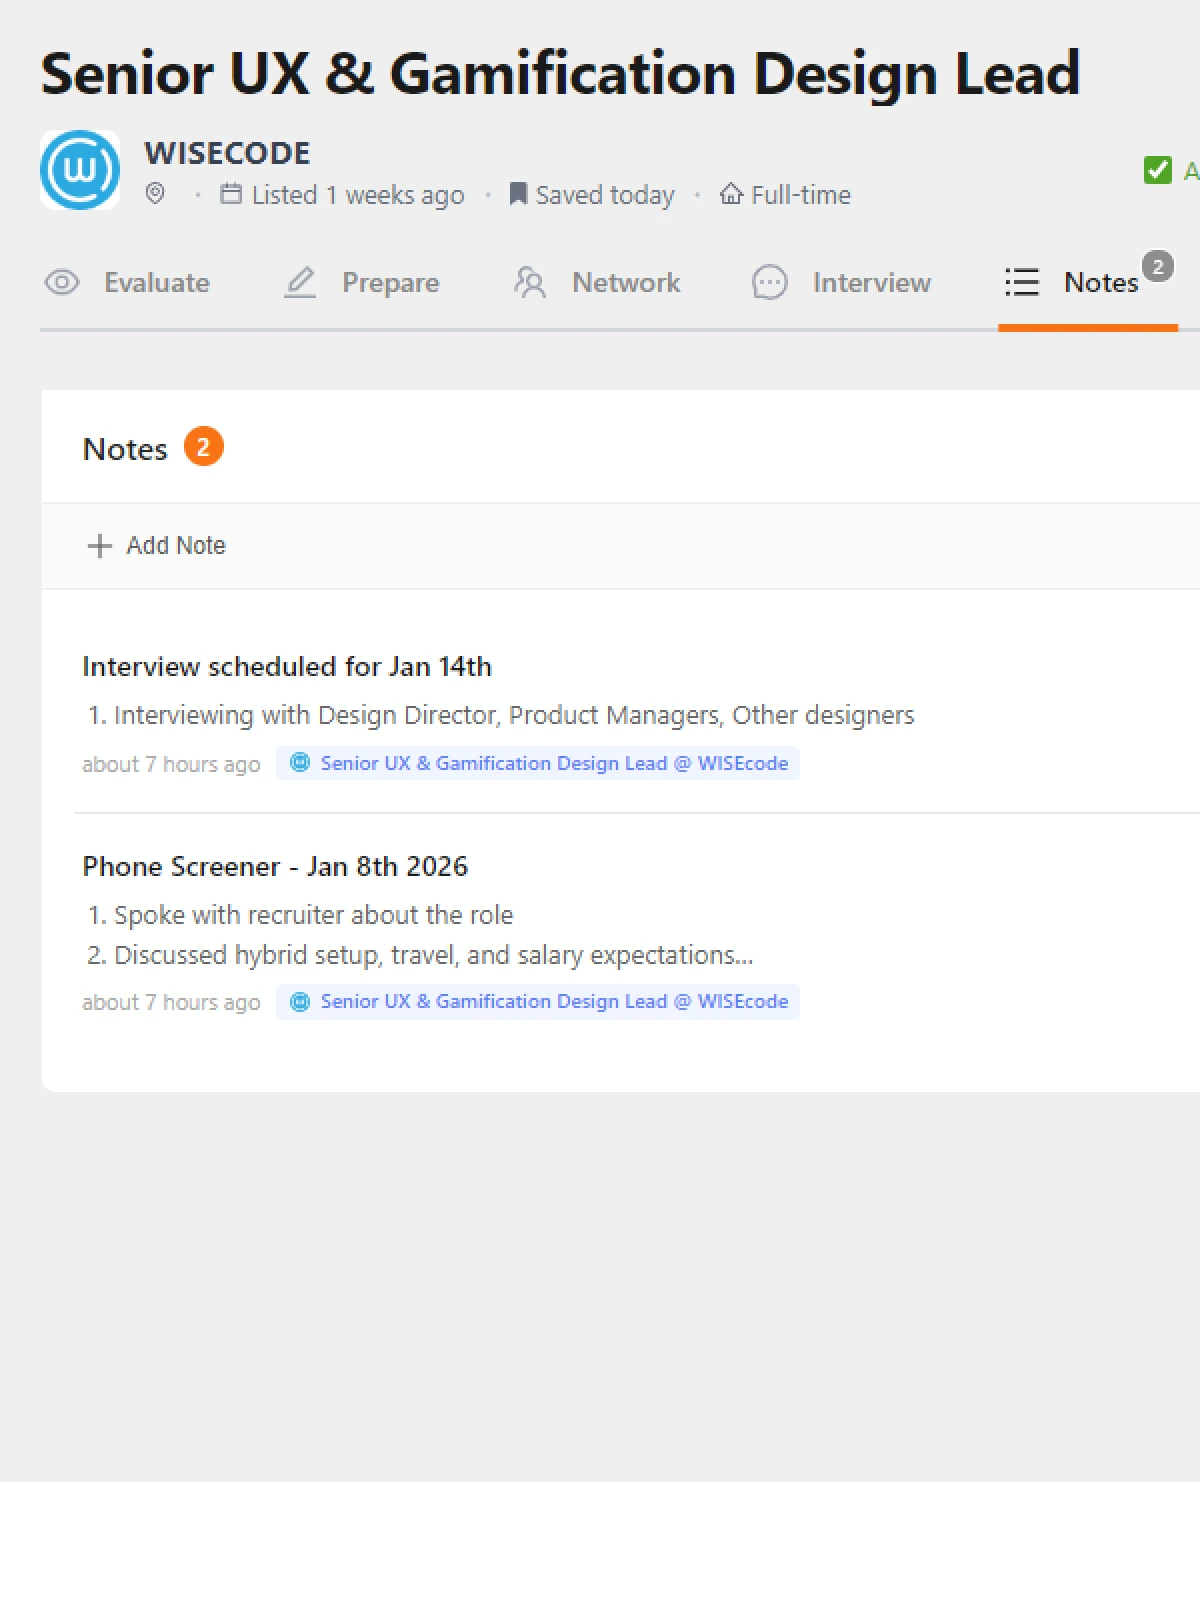Open the 'Phone Screener - Jan 8th 2026' note
This screenshot has height=1600, width=1200.
pyautogui.click(x=275, y=867)
